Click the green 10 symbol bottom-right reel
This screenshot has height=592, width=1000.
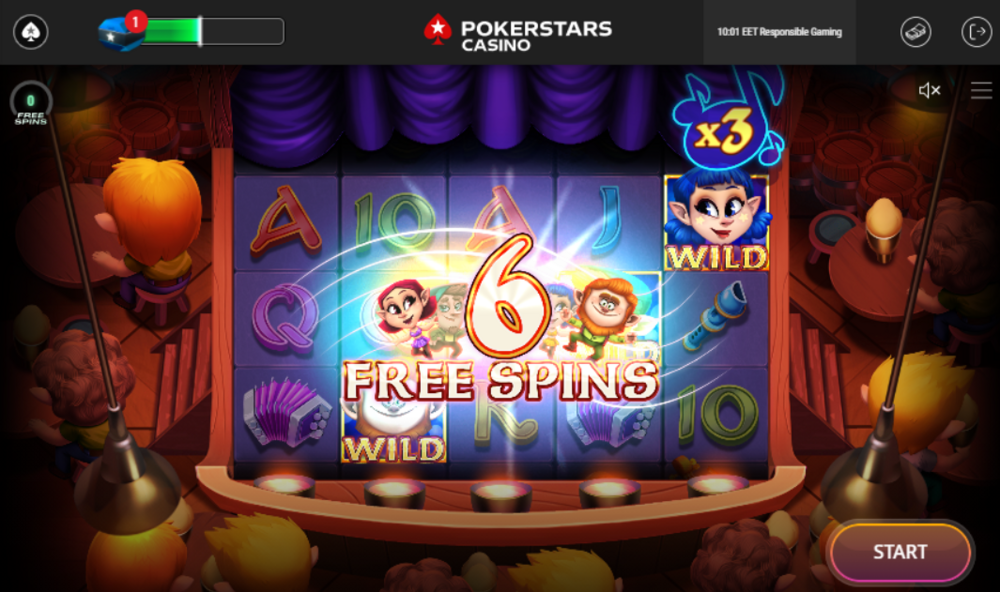tap(717, 415)
